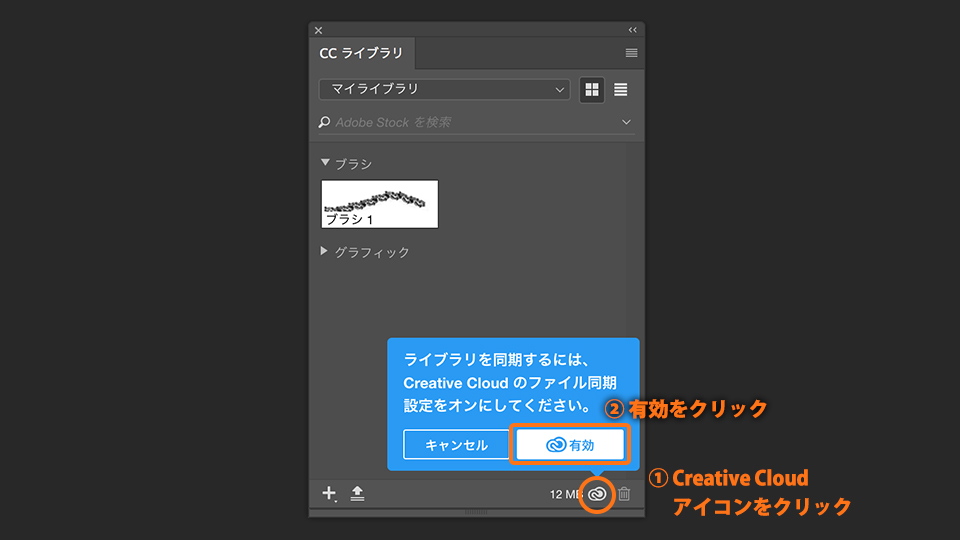Switch to grid view icon

pos(592,90)
